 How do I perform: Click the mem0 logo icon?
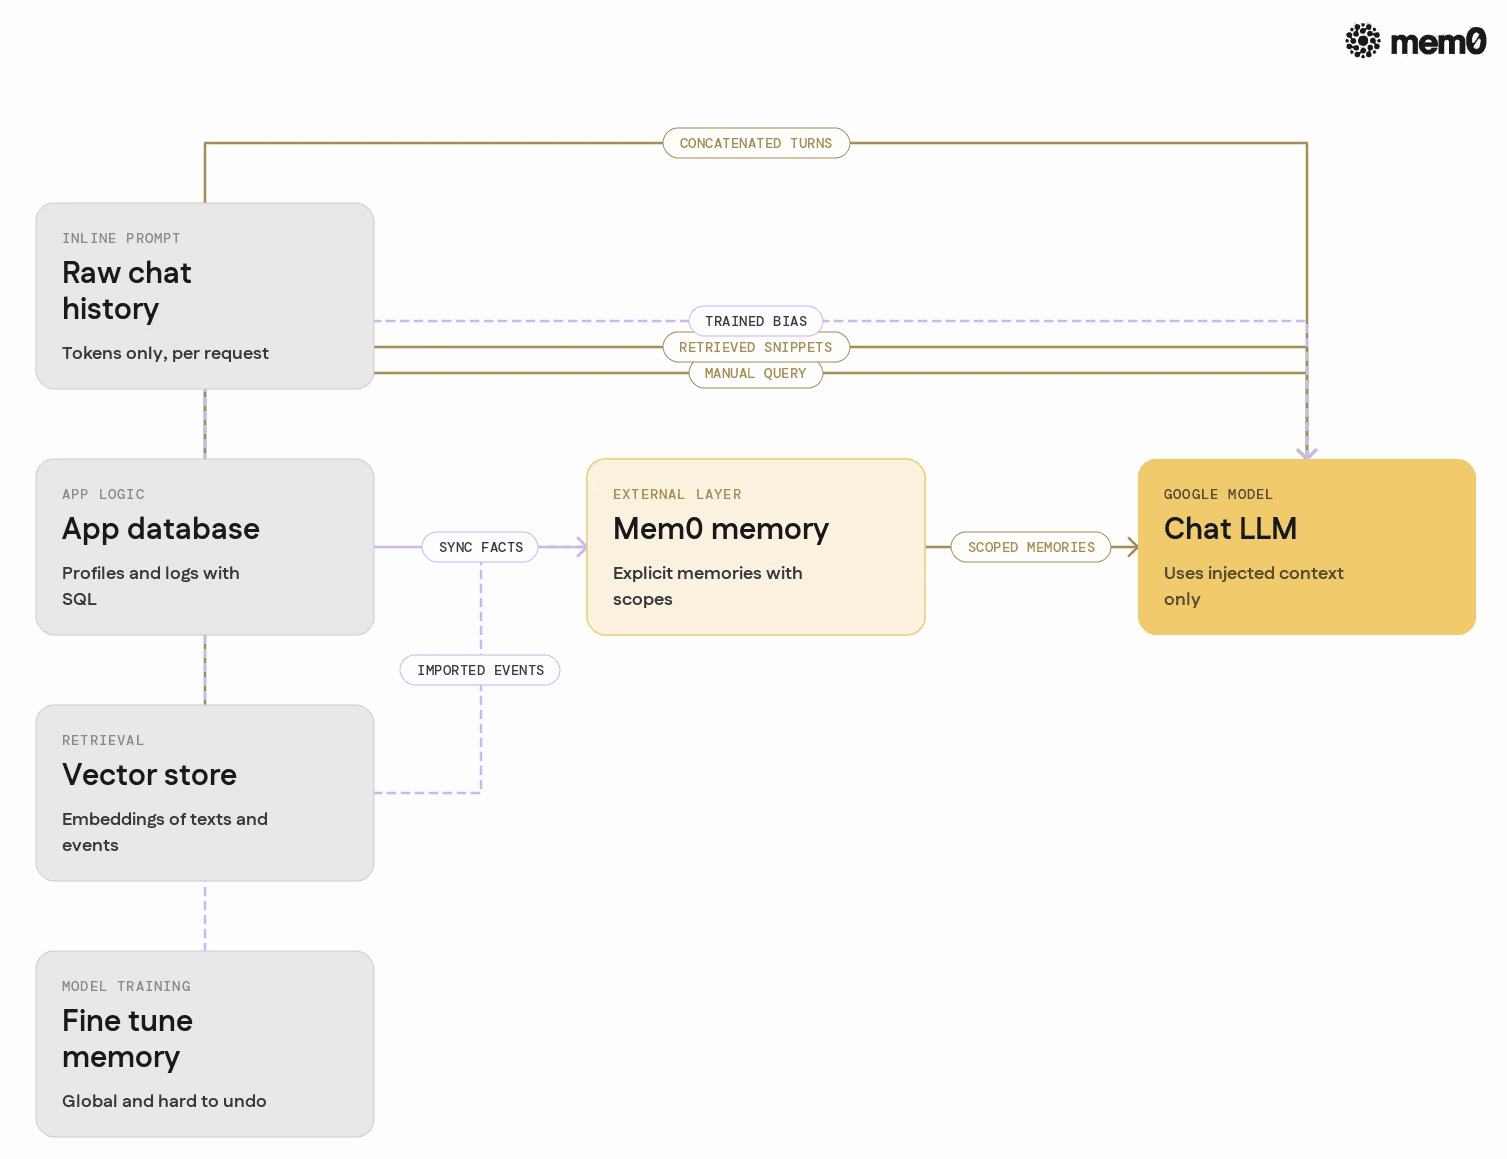pyautogui.click(x=1362, y=41)
